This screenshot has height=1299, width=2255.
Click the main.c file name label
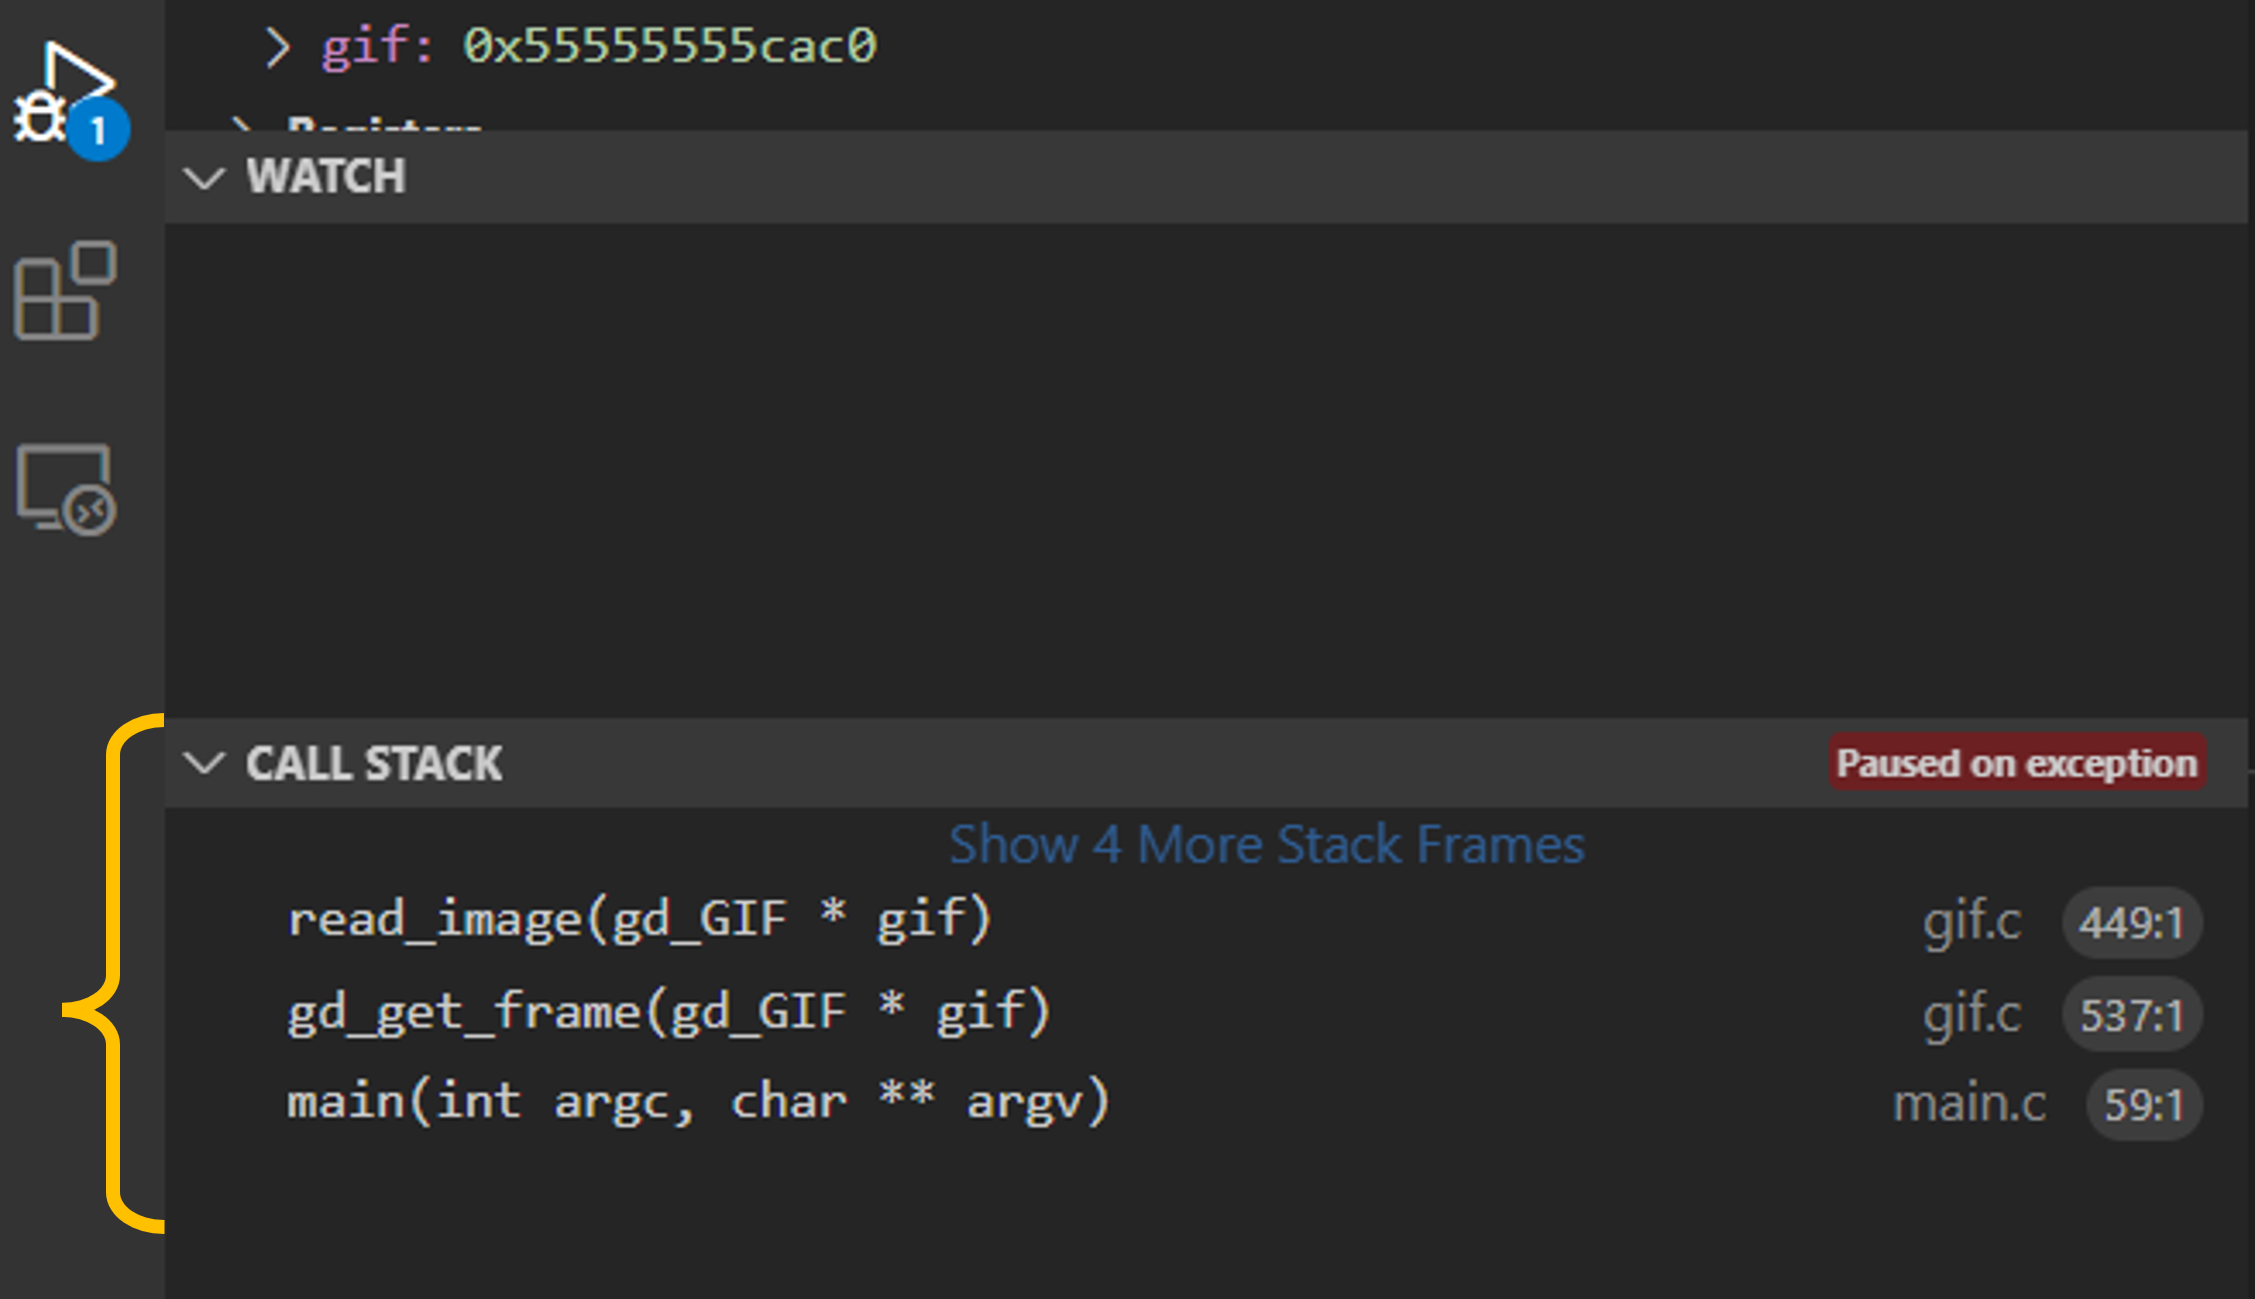[x=1969, y=1104]
